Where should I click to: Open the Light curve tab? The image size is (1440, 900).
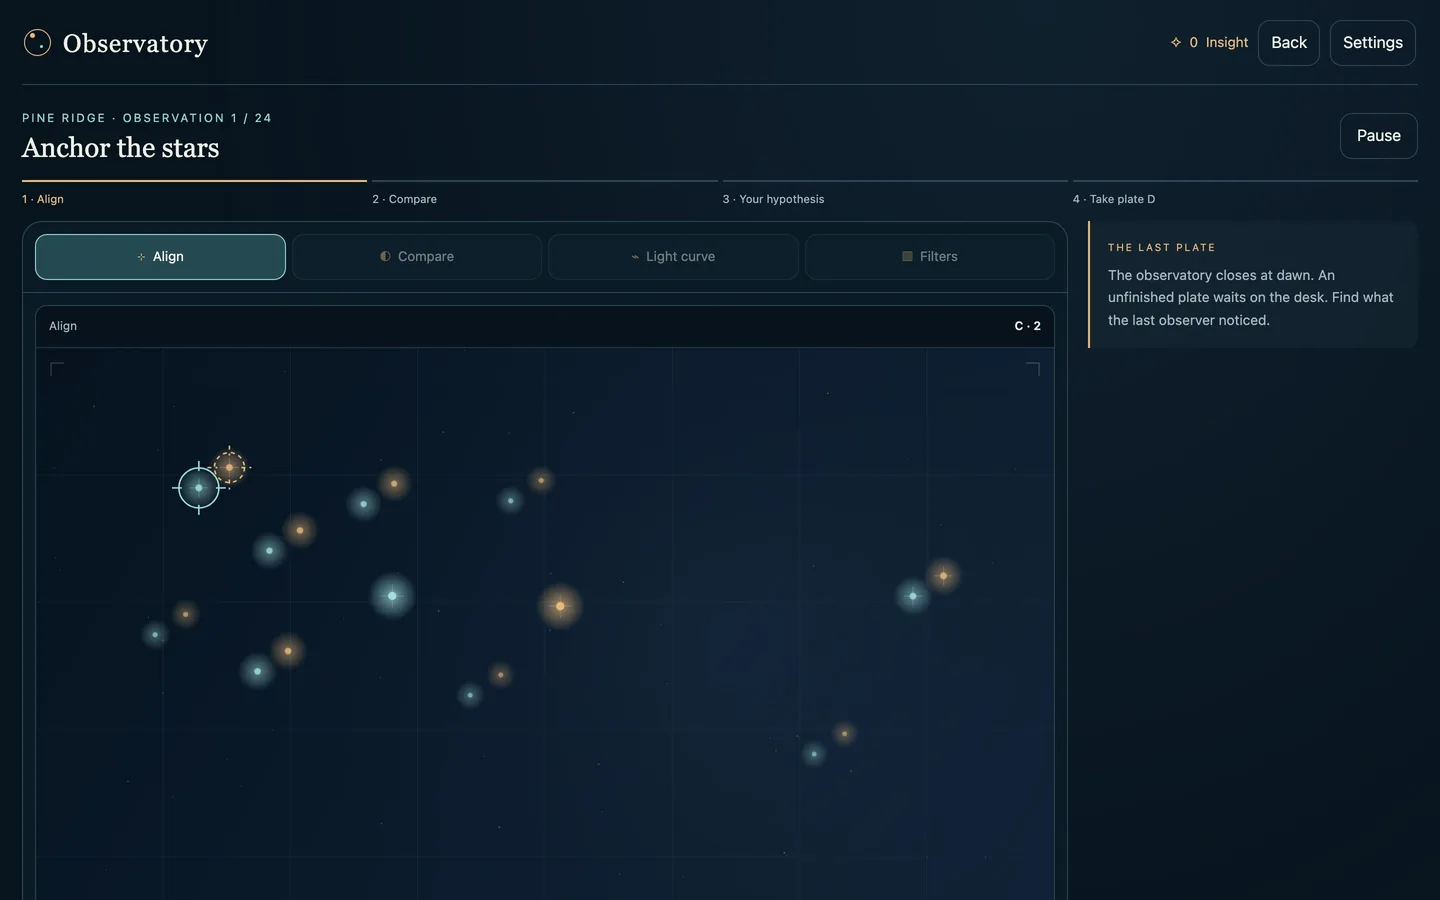(x=673, y=257)
